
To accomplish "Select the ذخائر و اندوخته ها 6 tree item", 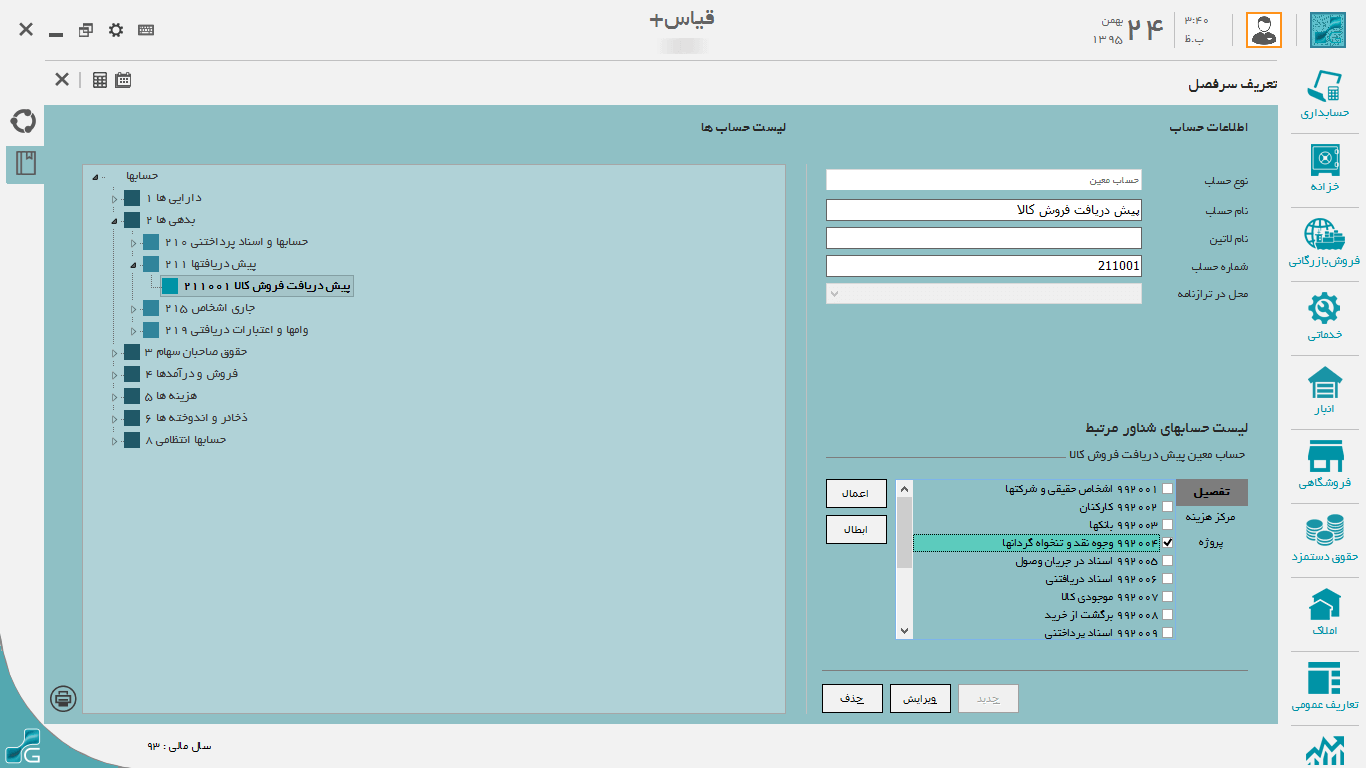I will tap(195, 418).
